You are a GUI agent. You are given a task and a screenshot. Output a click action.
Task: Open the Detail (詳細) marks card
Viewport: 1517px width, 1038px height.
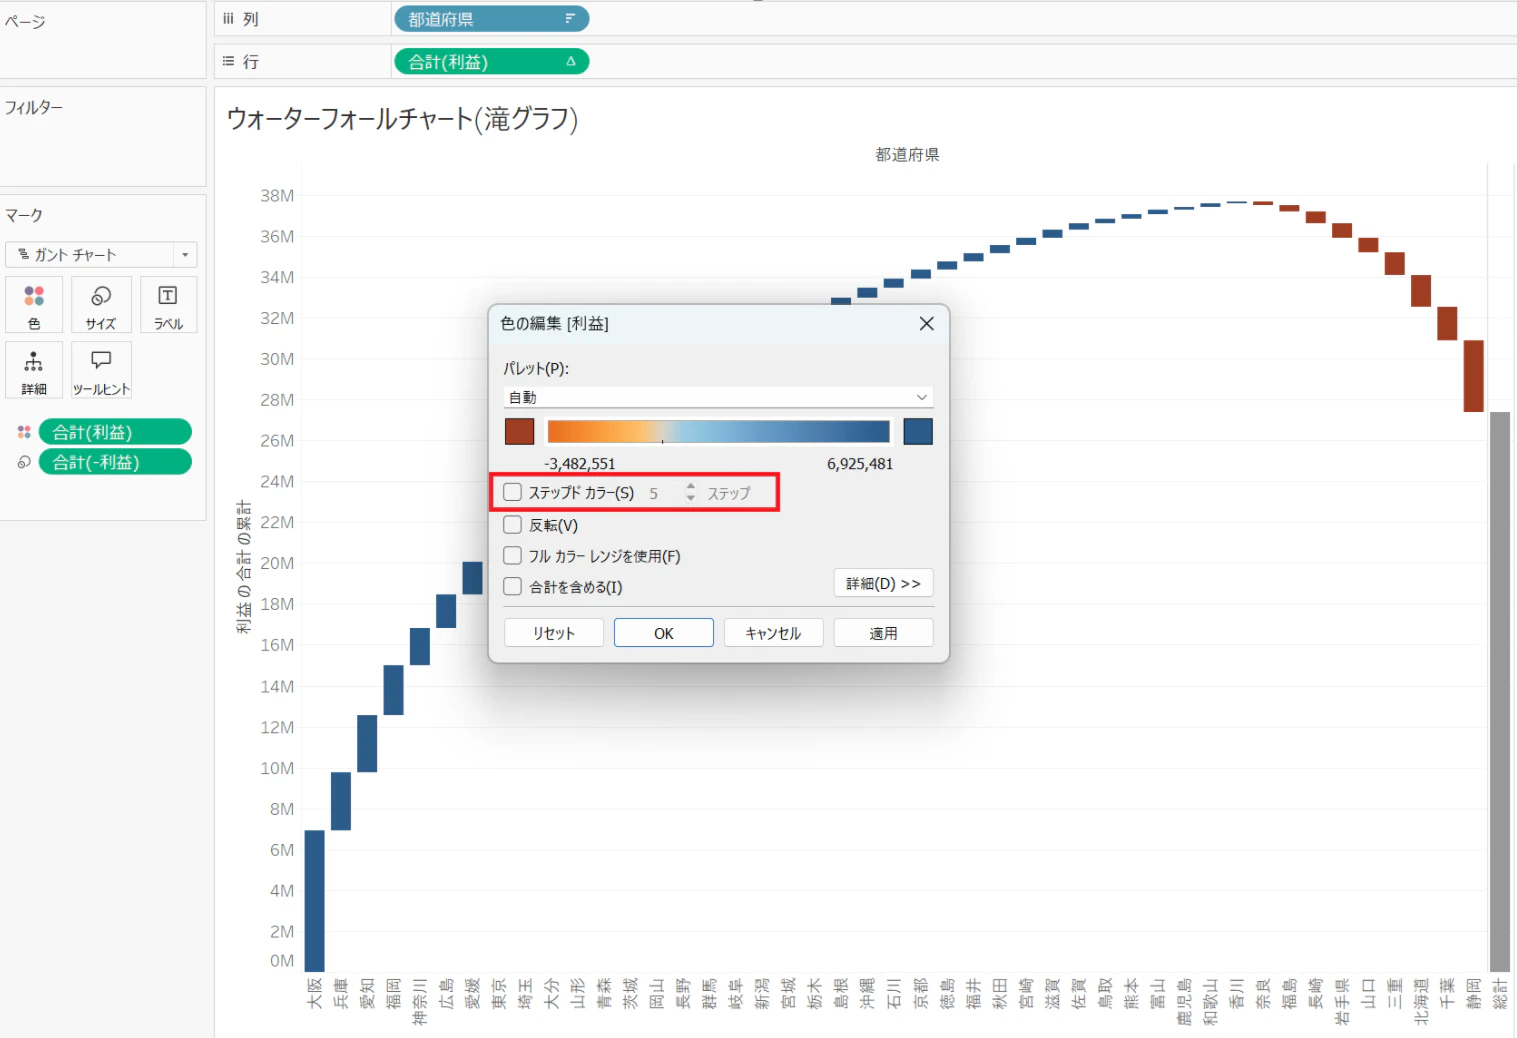pyautogui.click(x=34, y=370)
